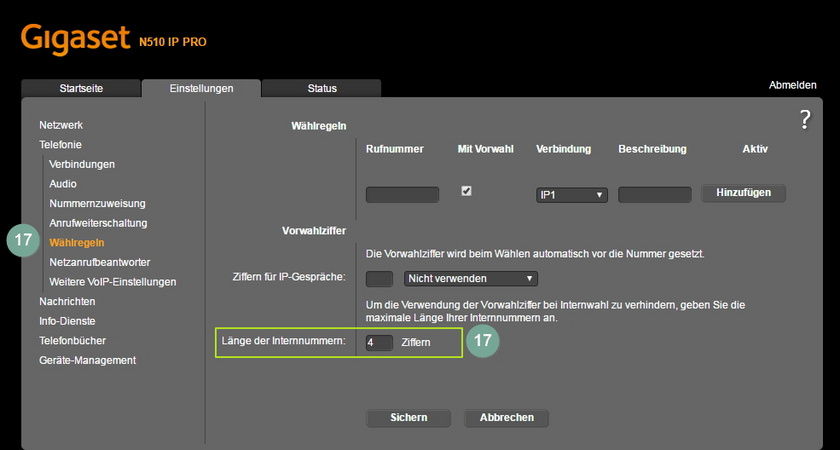Click the Ziffern für IP-Gespräche field
The image size is (840, 450).
pos(379,279)
